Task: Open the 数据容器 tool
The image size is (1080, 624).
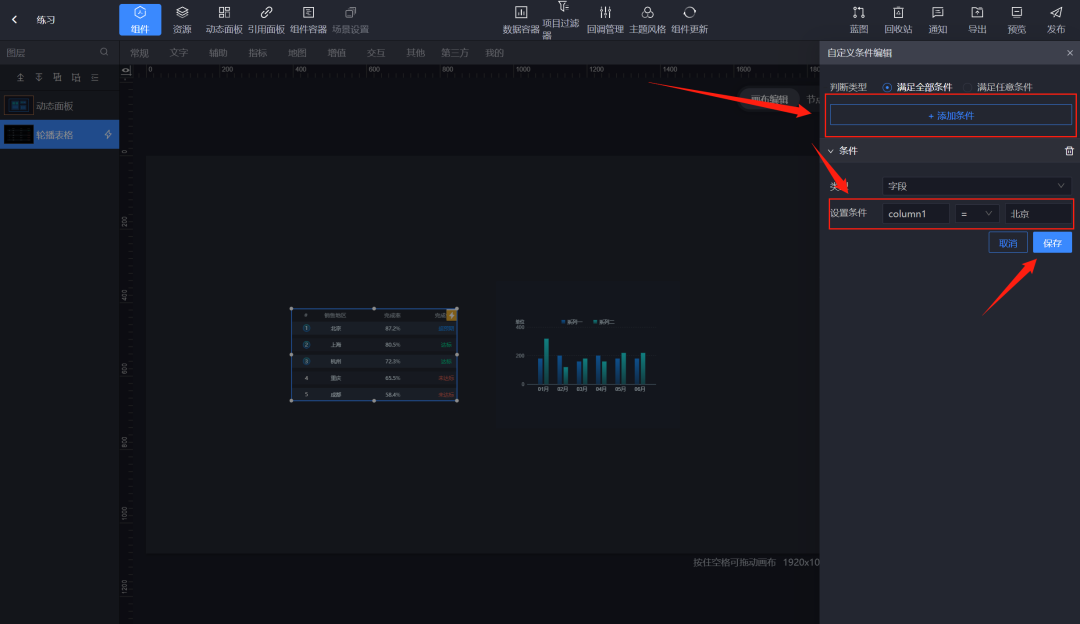Action: point(521,19)
